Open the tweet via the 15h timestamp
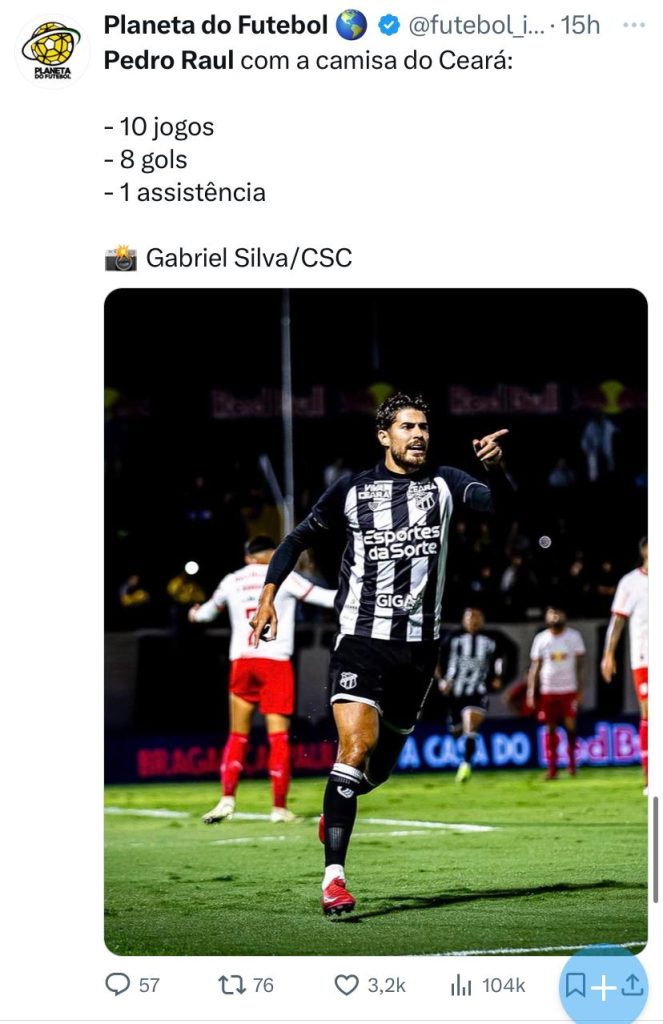Image resolution: width=663 pixels, height=1024 pixels. tap(580, 25)
